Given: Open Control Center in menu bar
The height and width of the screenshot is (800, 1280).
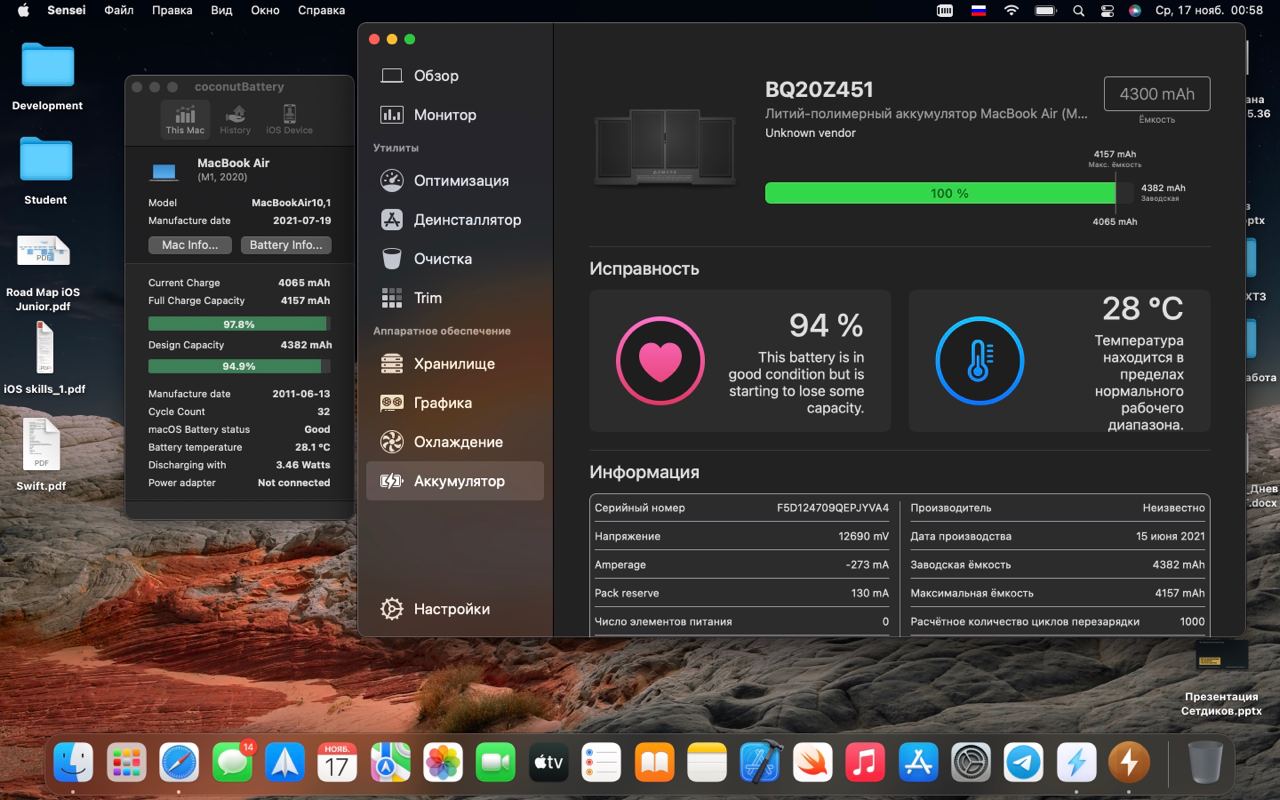Looking at the screenshot, I should [x=1107, y=10].
